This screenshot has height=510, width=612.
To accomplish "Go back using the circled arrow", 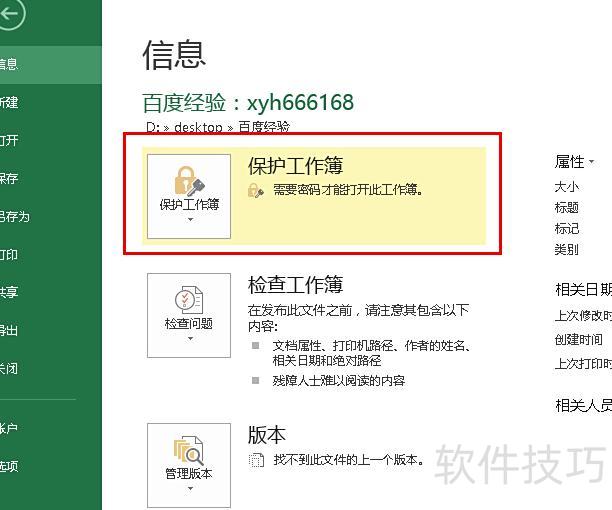I will pos(10,14).
